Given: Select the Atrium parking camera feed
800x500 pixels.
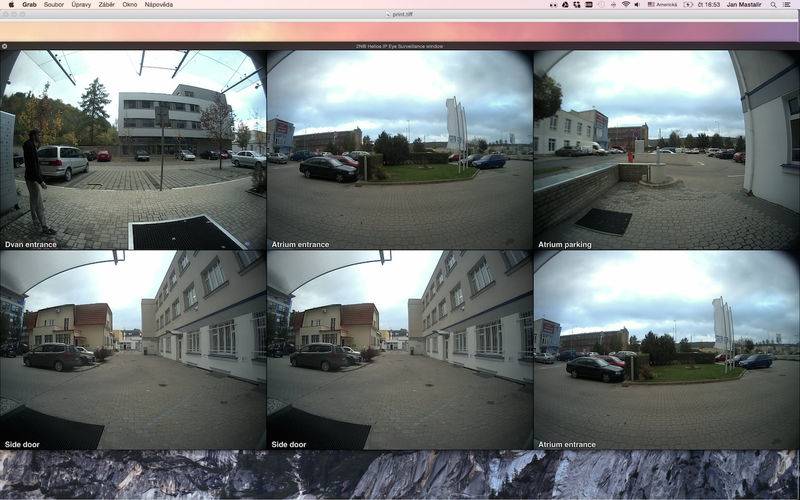Looking at the screenshot, I should (x=666, y=148).
